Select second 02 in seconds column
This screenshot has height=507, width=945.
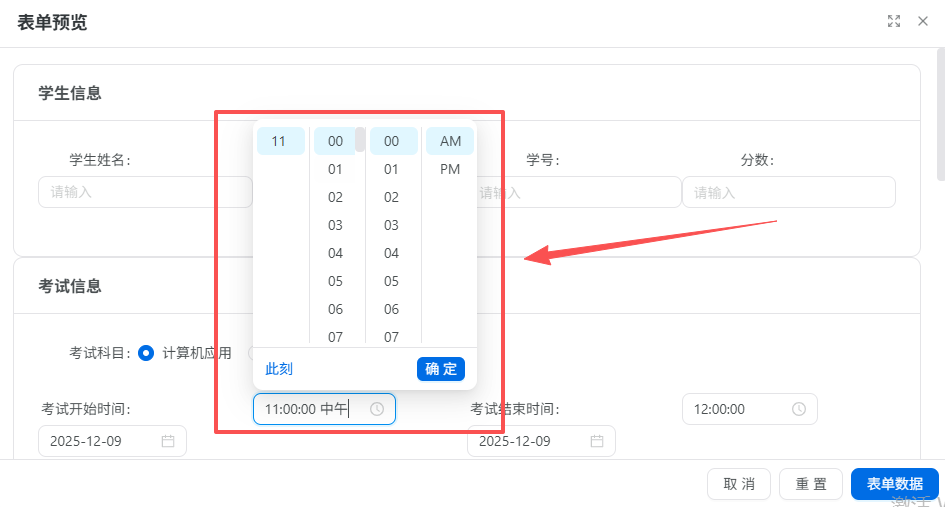coord(392,197)
